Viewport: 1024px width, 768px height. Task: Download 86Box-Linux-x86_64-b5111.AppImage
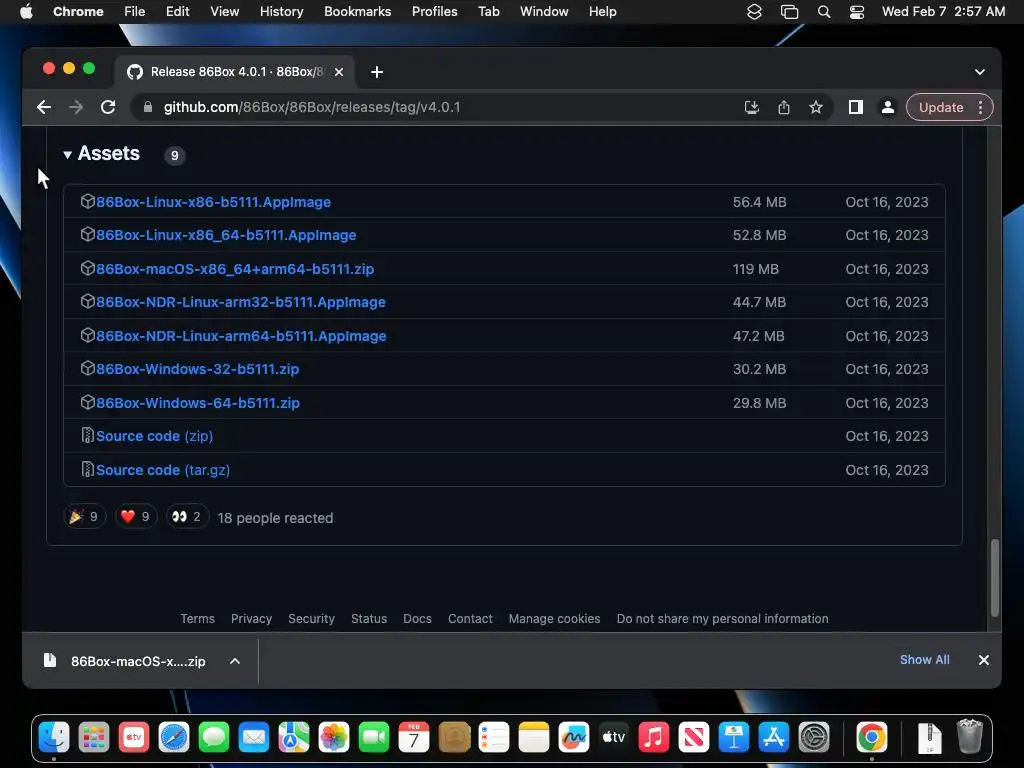pos(226,235)
